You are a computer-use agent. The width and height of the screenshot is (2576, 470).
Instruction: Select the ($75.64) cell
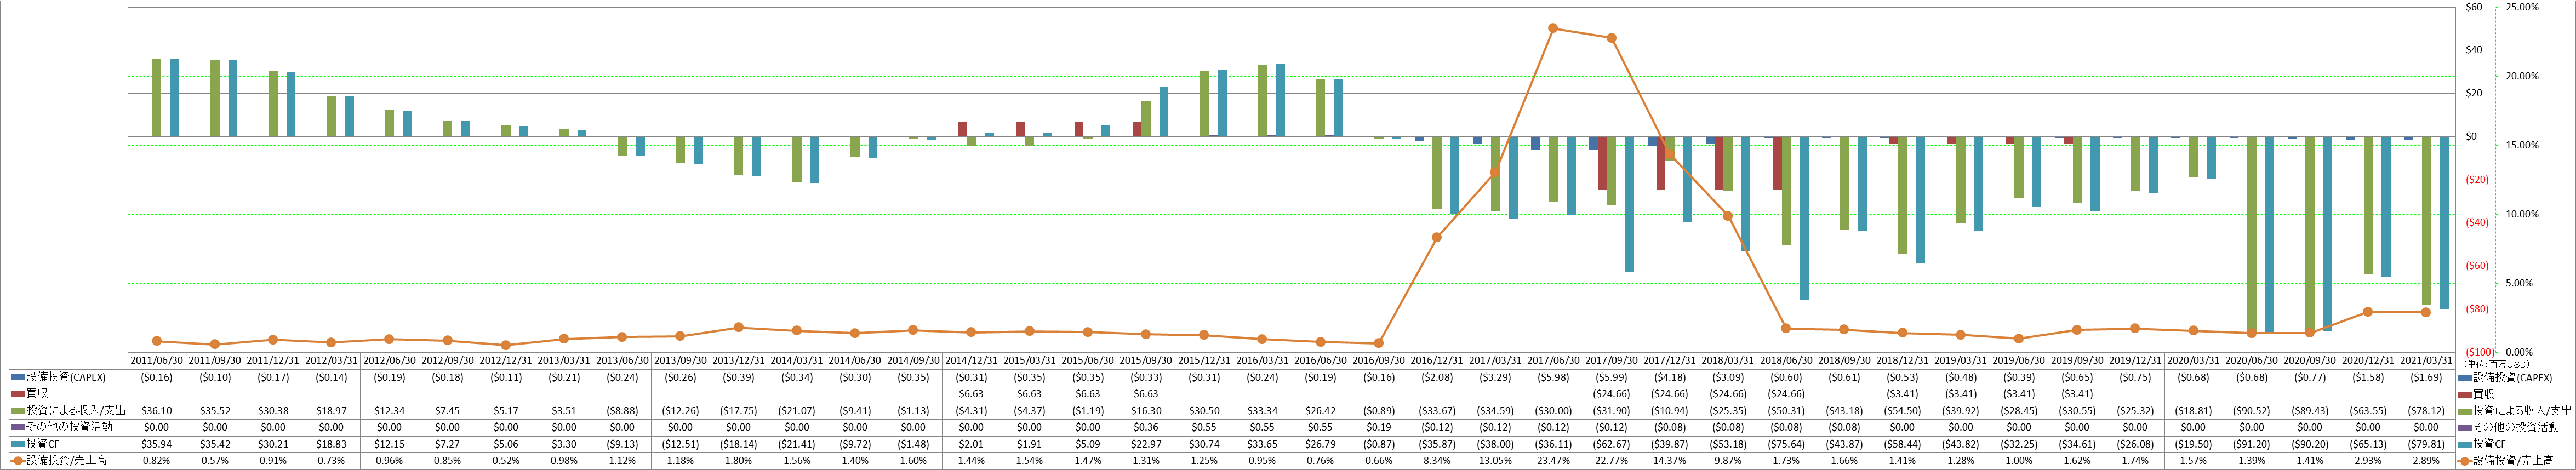tap(1786, 444)
